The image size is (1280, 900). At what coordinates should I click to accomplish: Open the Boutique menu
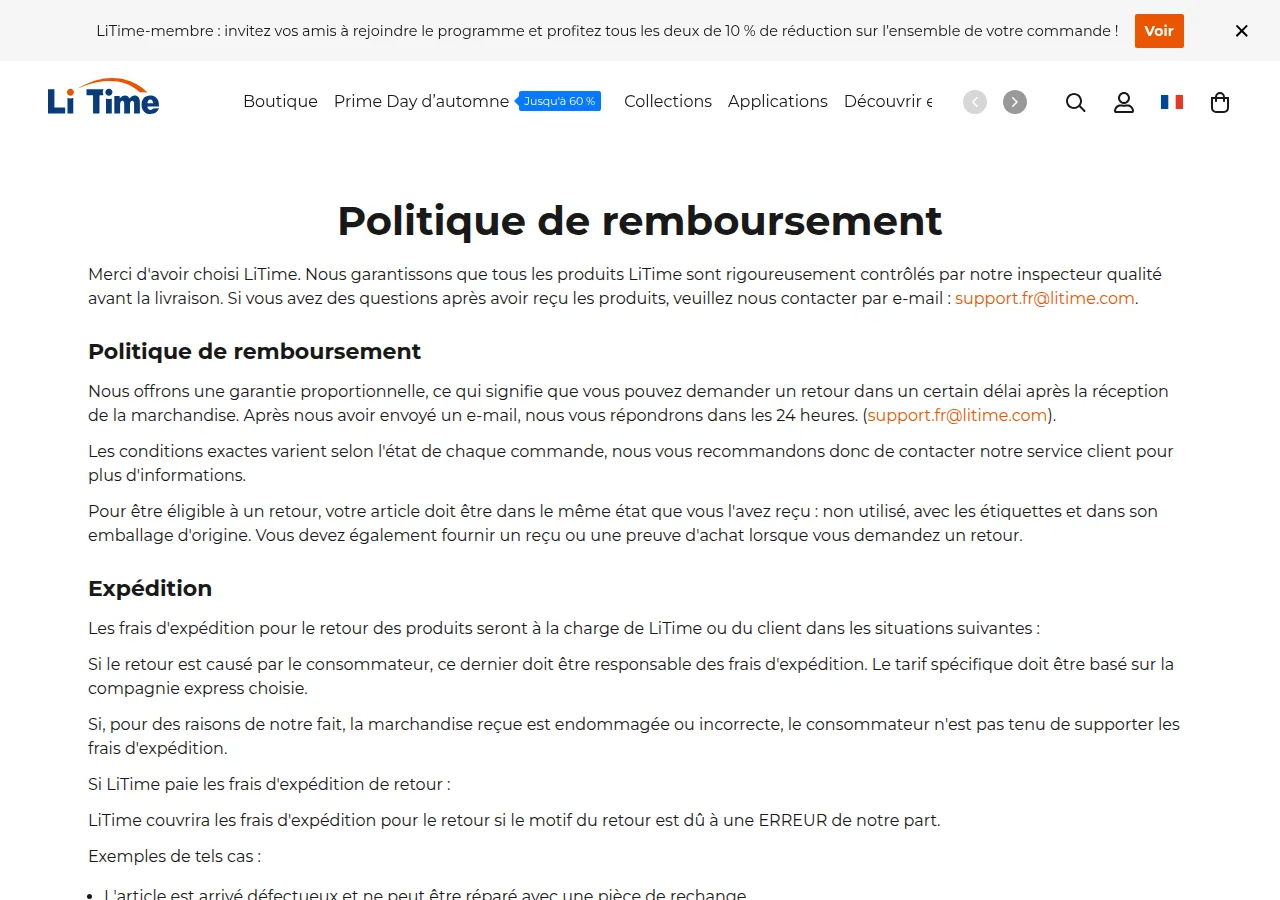coord(280,101)
